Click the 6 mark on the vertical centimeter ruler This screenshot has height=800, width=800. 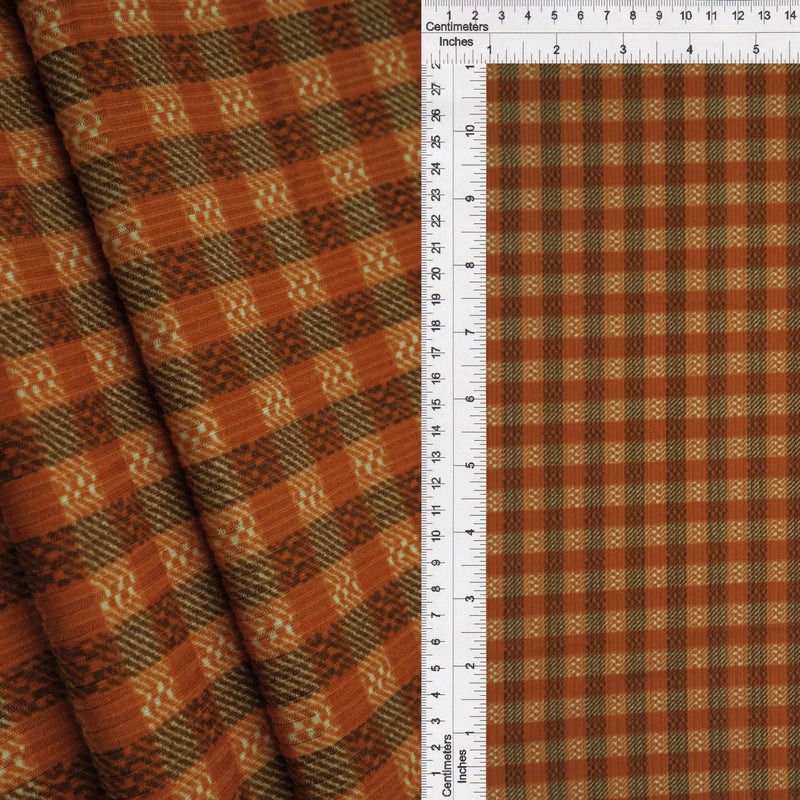pyautogui.click(x=436, y=641)
